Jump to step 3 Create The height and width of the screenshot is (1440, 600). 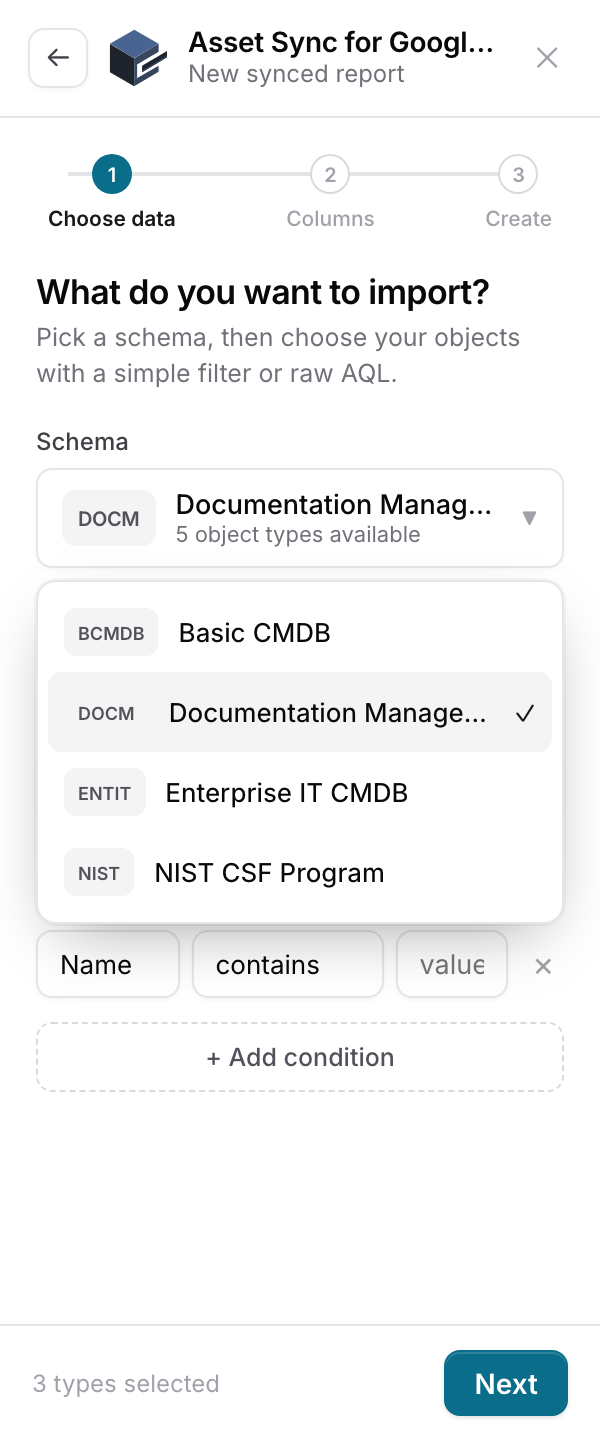click(518, 192)
